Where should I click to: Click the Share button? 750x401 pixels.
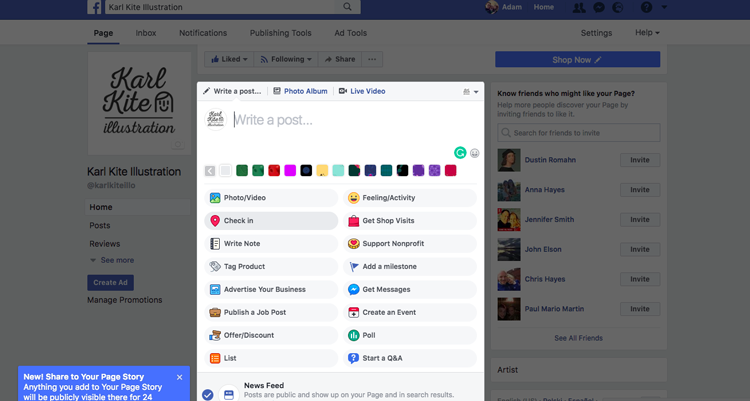(340, 59)
